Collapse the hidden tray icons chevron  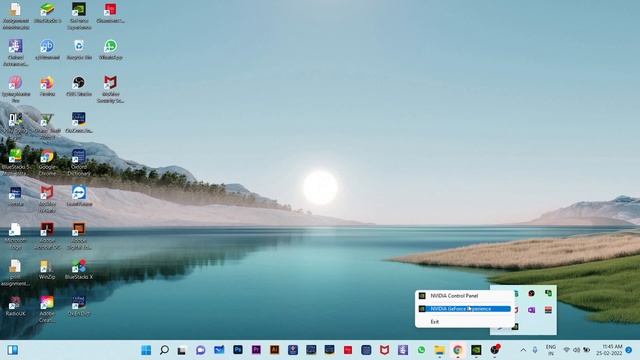click(523, 350)
